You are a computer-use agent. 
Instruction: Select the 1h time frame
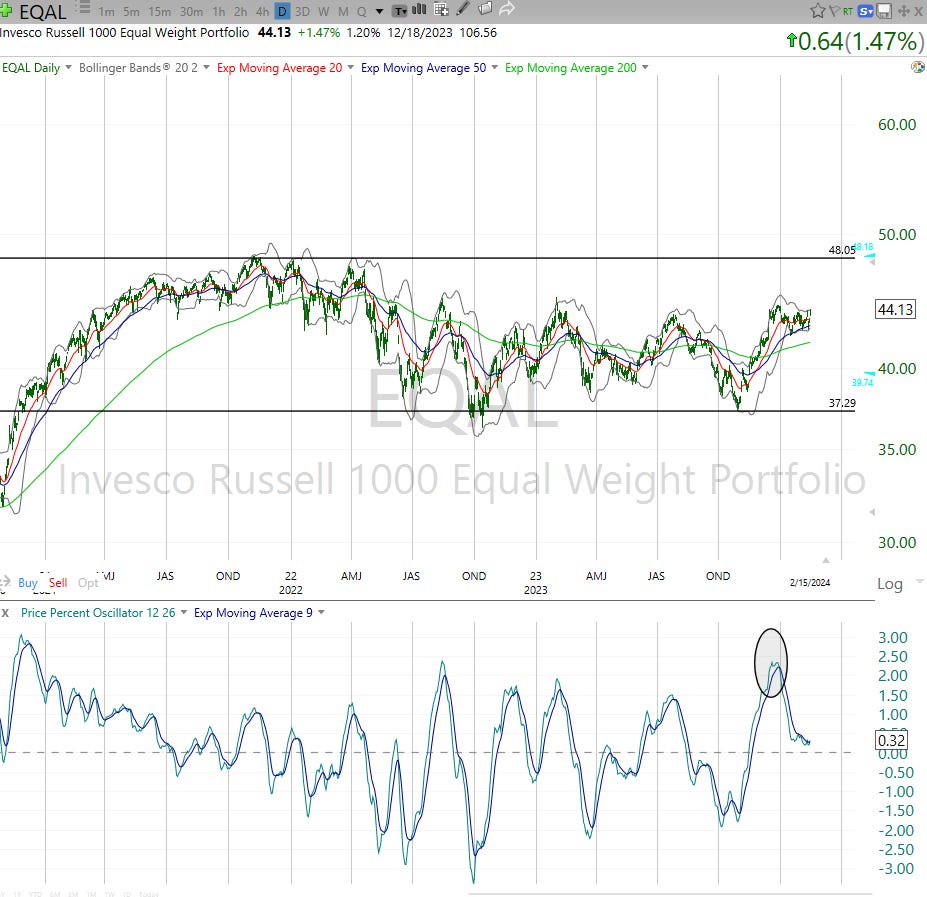coord(219,11)
